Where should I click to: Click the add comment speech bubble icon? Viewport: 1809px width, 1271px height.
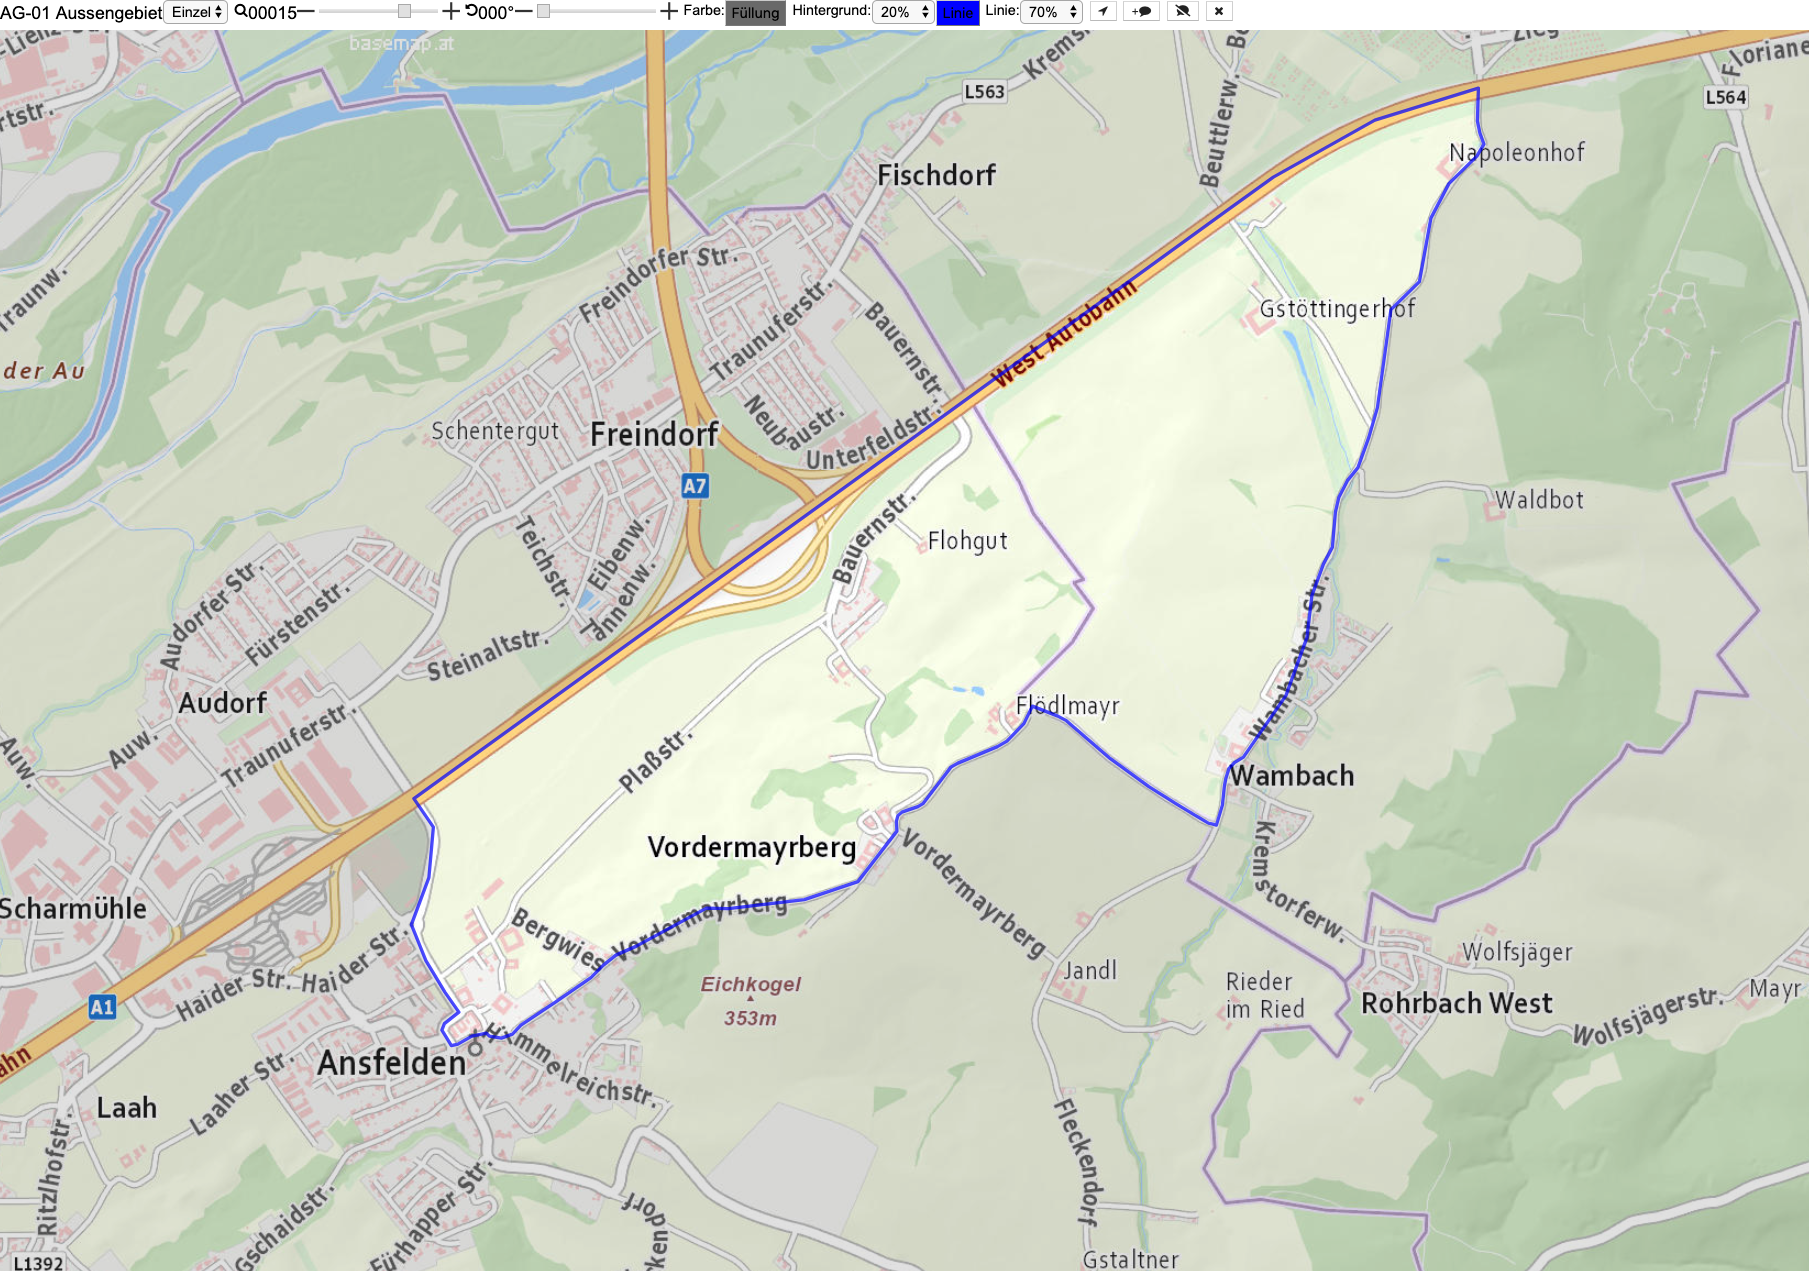[x=1142, y=12]
